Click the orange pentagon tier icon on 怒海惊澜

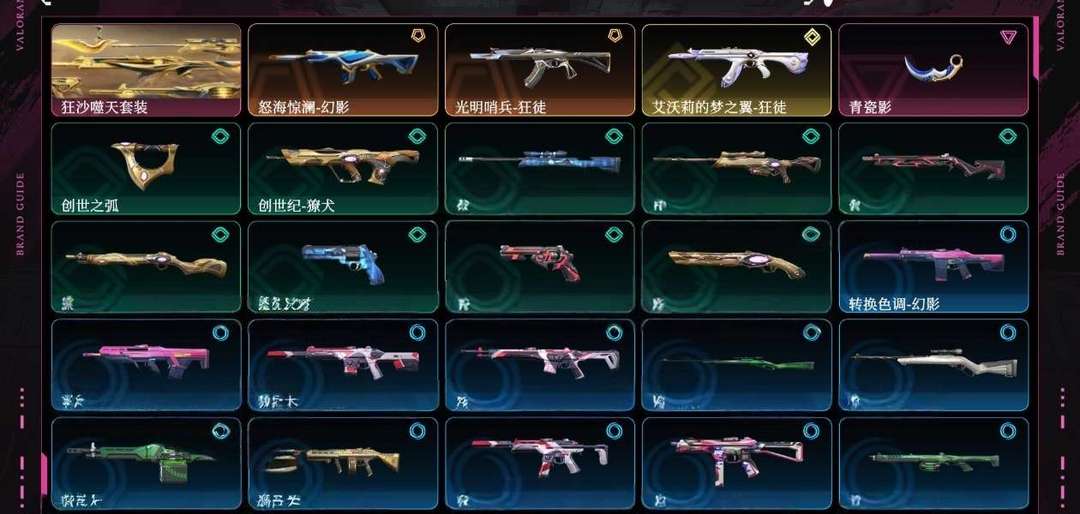point(417,36)
